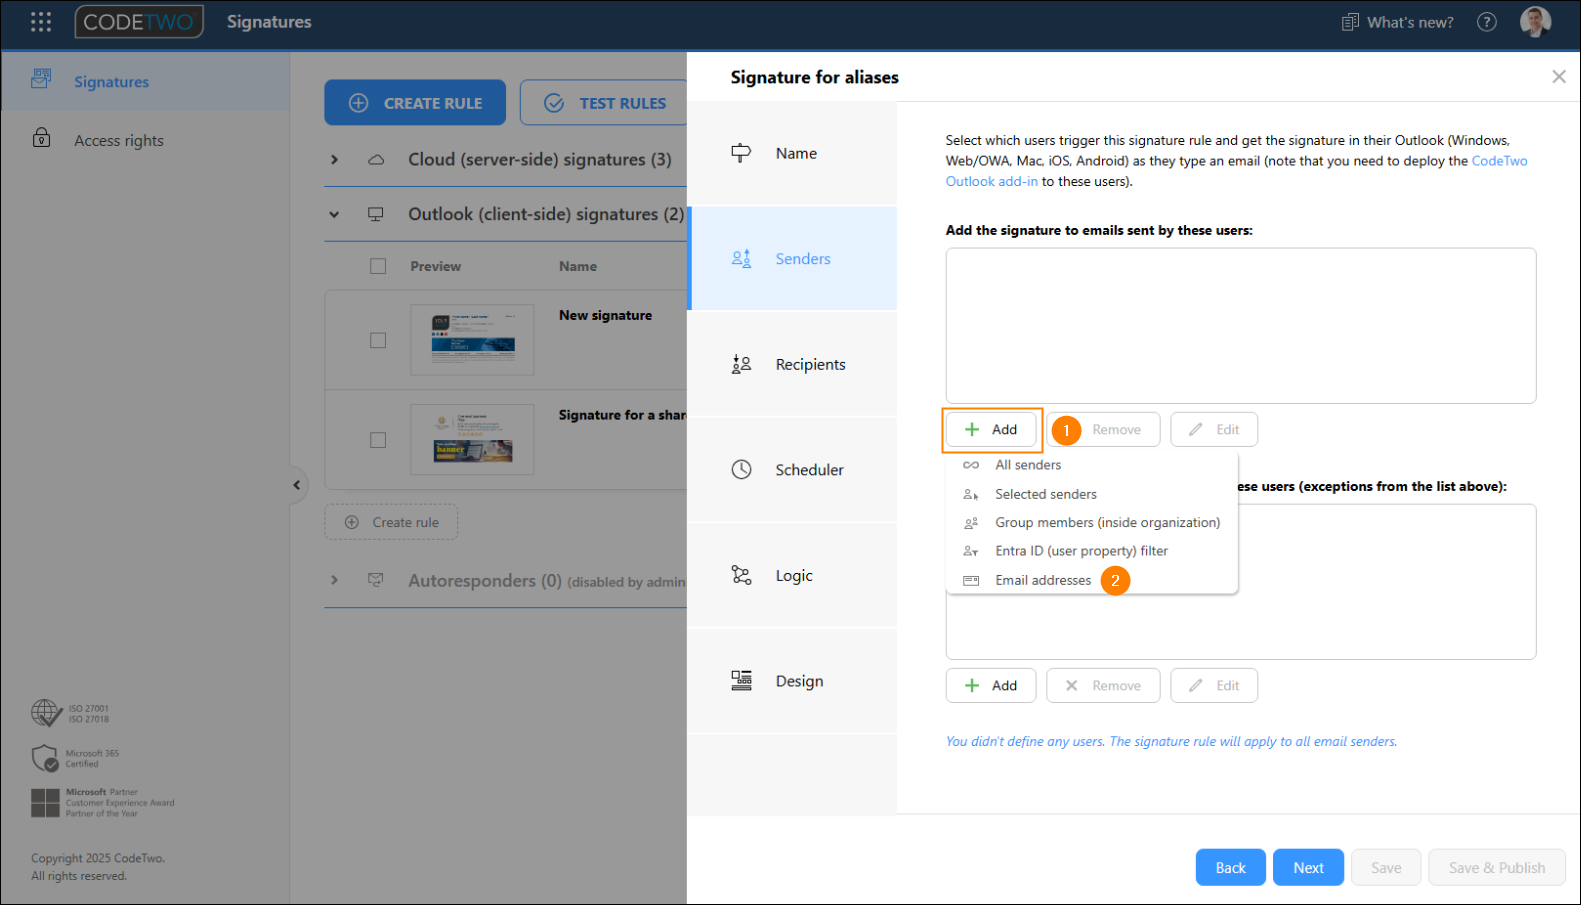Image resolution: width=1581 pixels, height=905 pixels.
Task: Click the Next button
Action: coord(1309,868)
